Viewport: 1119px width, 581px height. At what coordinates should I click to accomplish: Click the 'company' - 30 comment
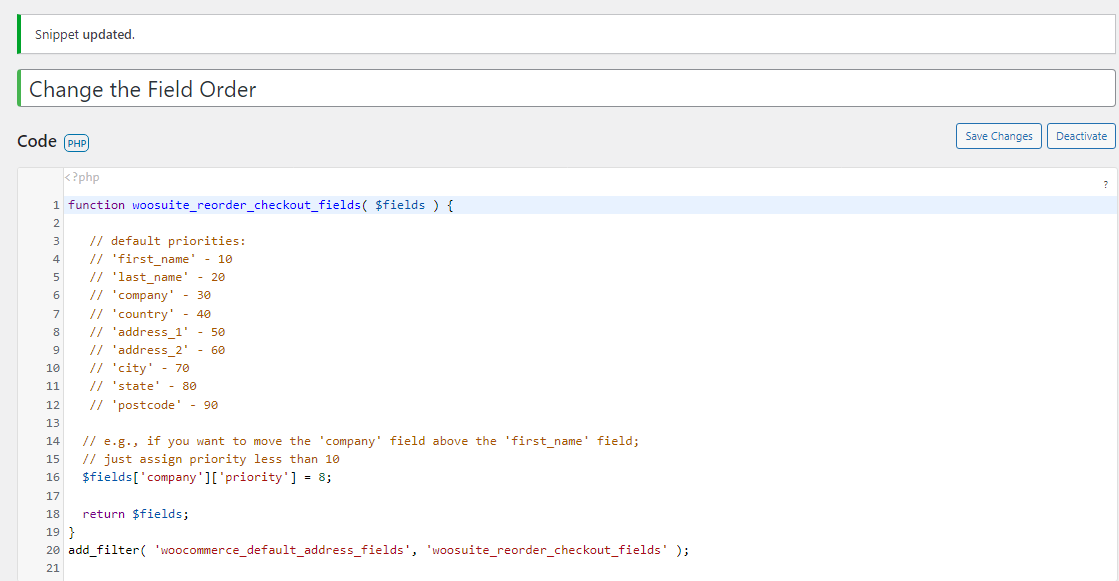coord(151,295)
